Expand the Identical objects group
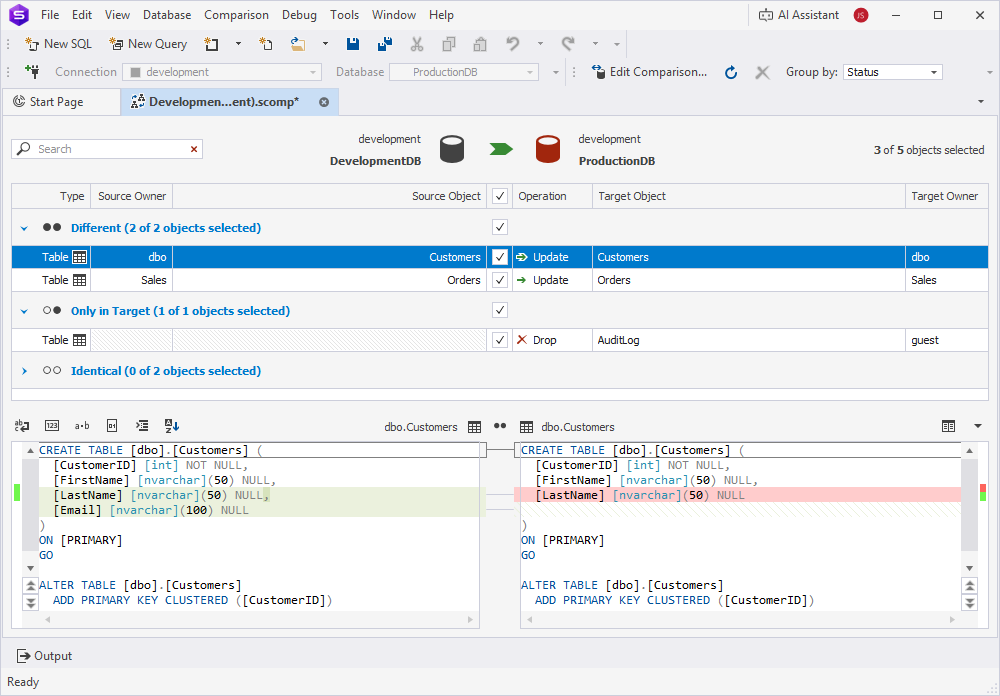This screenshot has width=1000, height=696. 24,371
